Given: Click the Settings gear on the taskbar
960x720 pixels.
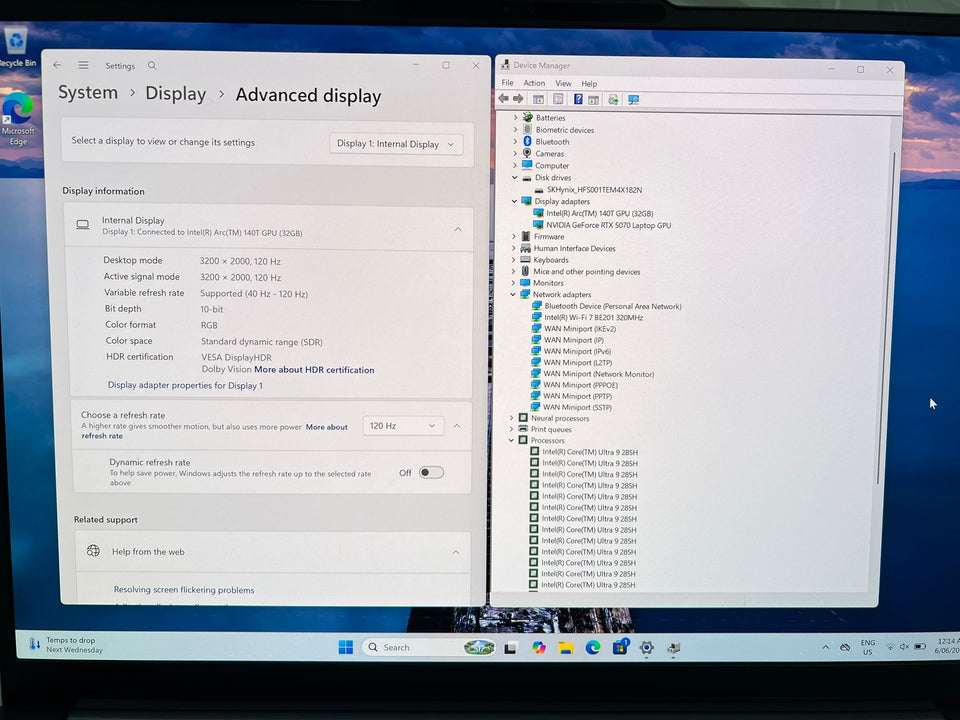Looking at the screenshot, I should pos(647,648).
